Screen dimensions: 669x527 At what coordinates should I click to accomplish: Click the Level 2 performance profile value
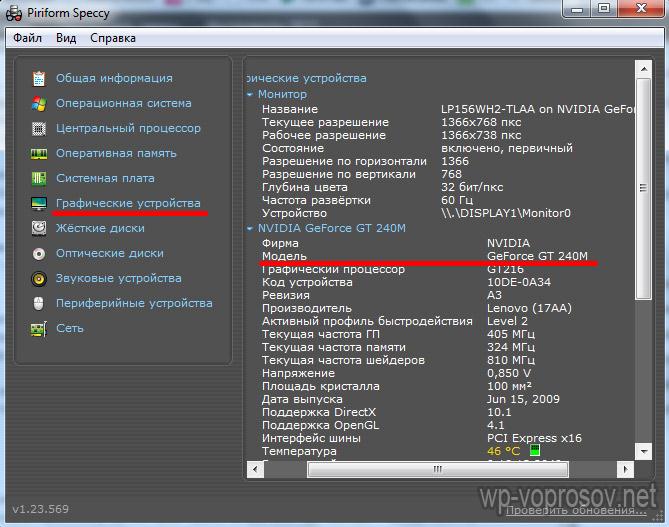coord(507,321)
